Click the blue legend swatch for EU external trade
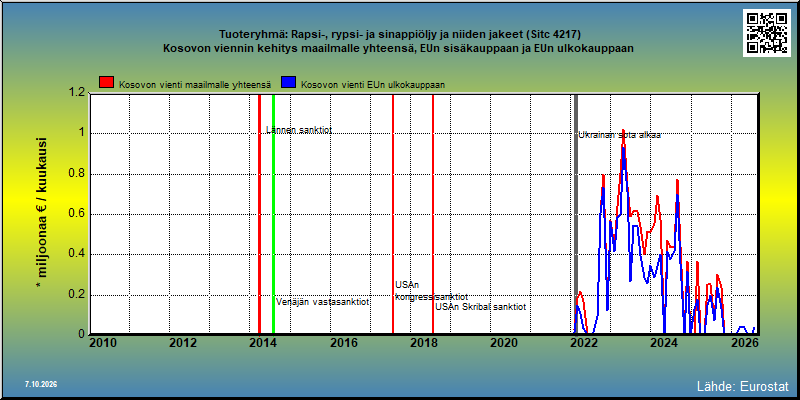The image size is (800, 400). click(x=289, y=83)
